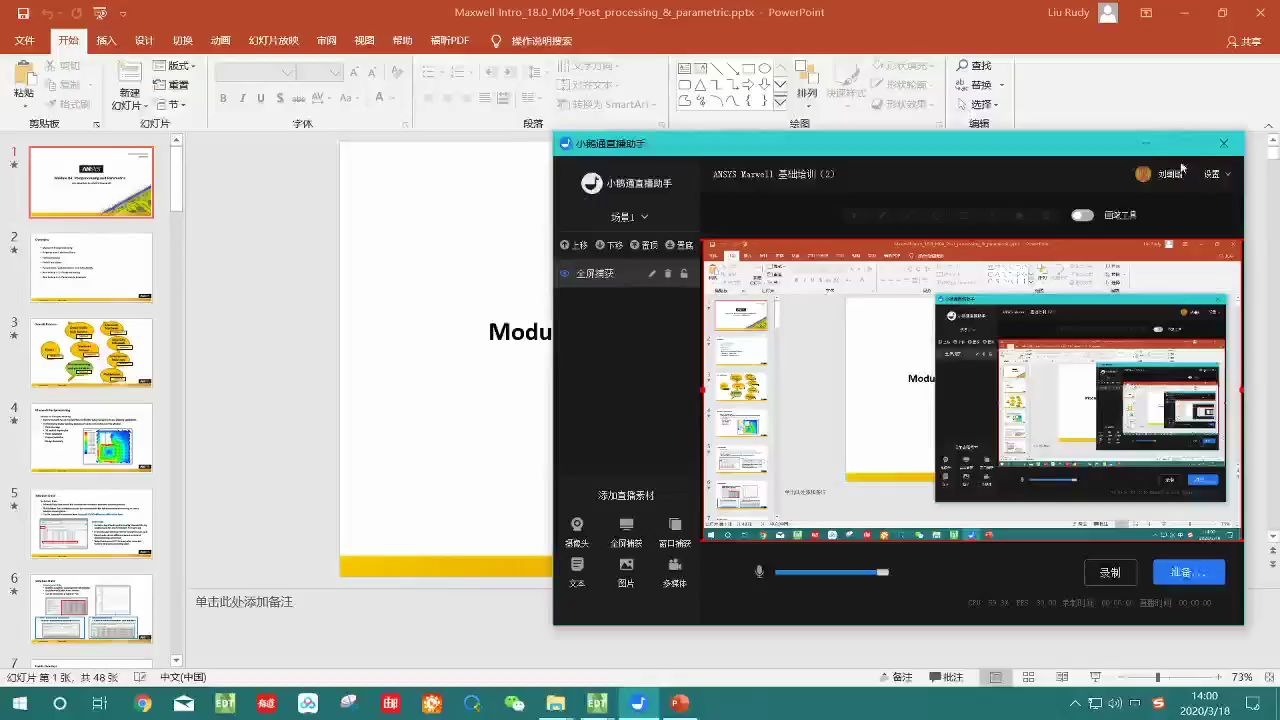Click the blue Prepare (准备) button

pyautogui.click(x=1188, y=572)
